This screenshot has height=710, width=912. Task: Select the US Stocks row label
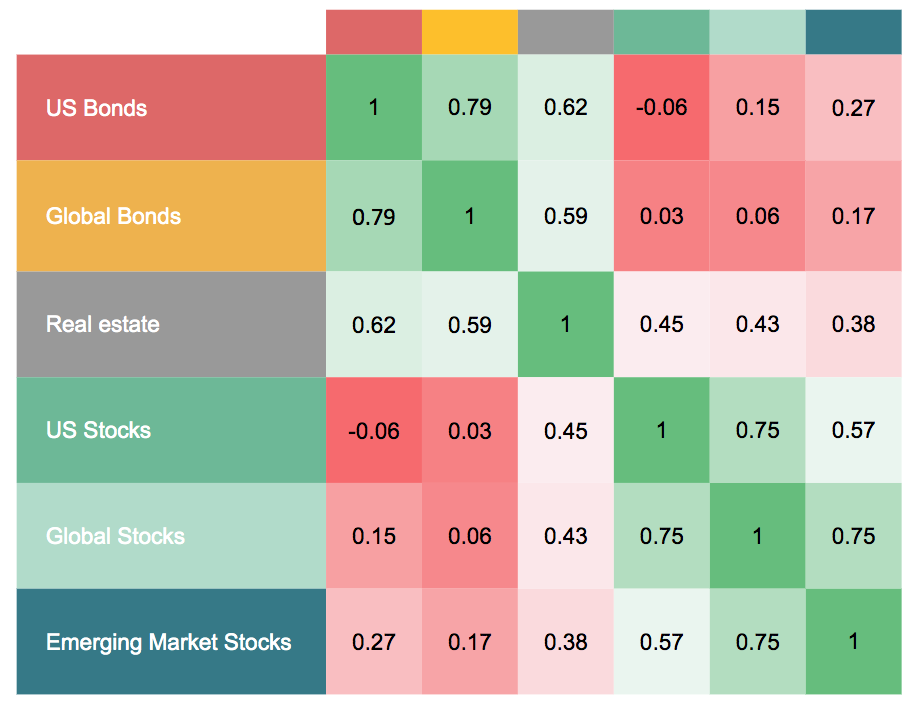click(171, 430)
